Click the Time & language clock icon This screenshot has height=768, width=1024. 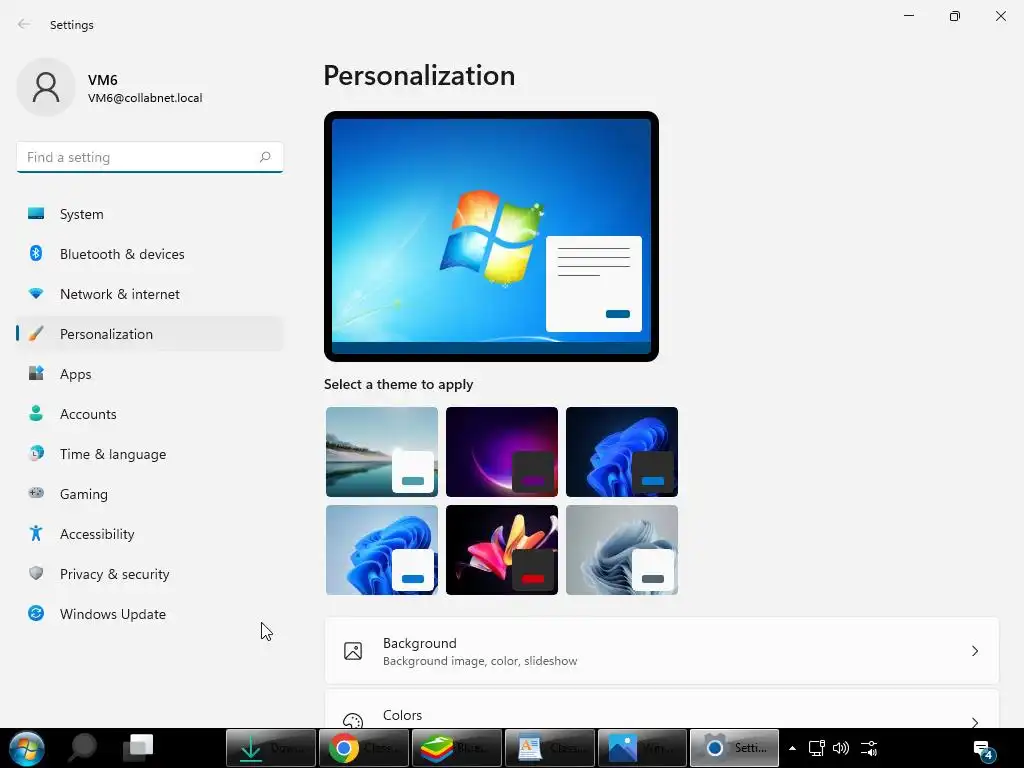[x=36, y=453]
